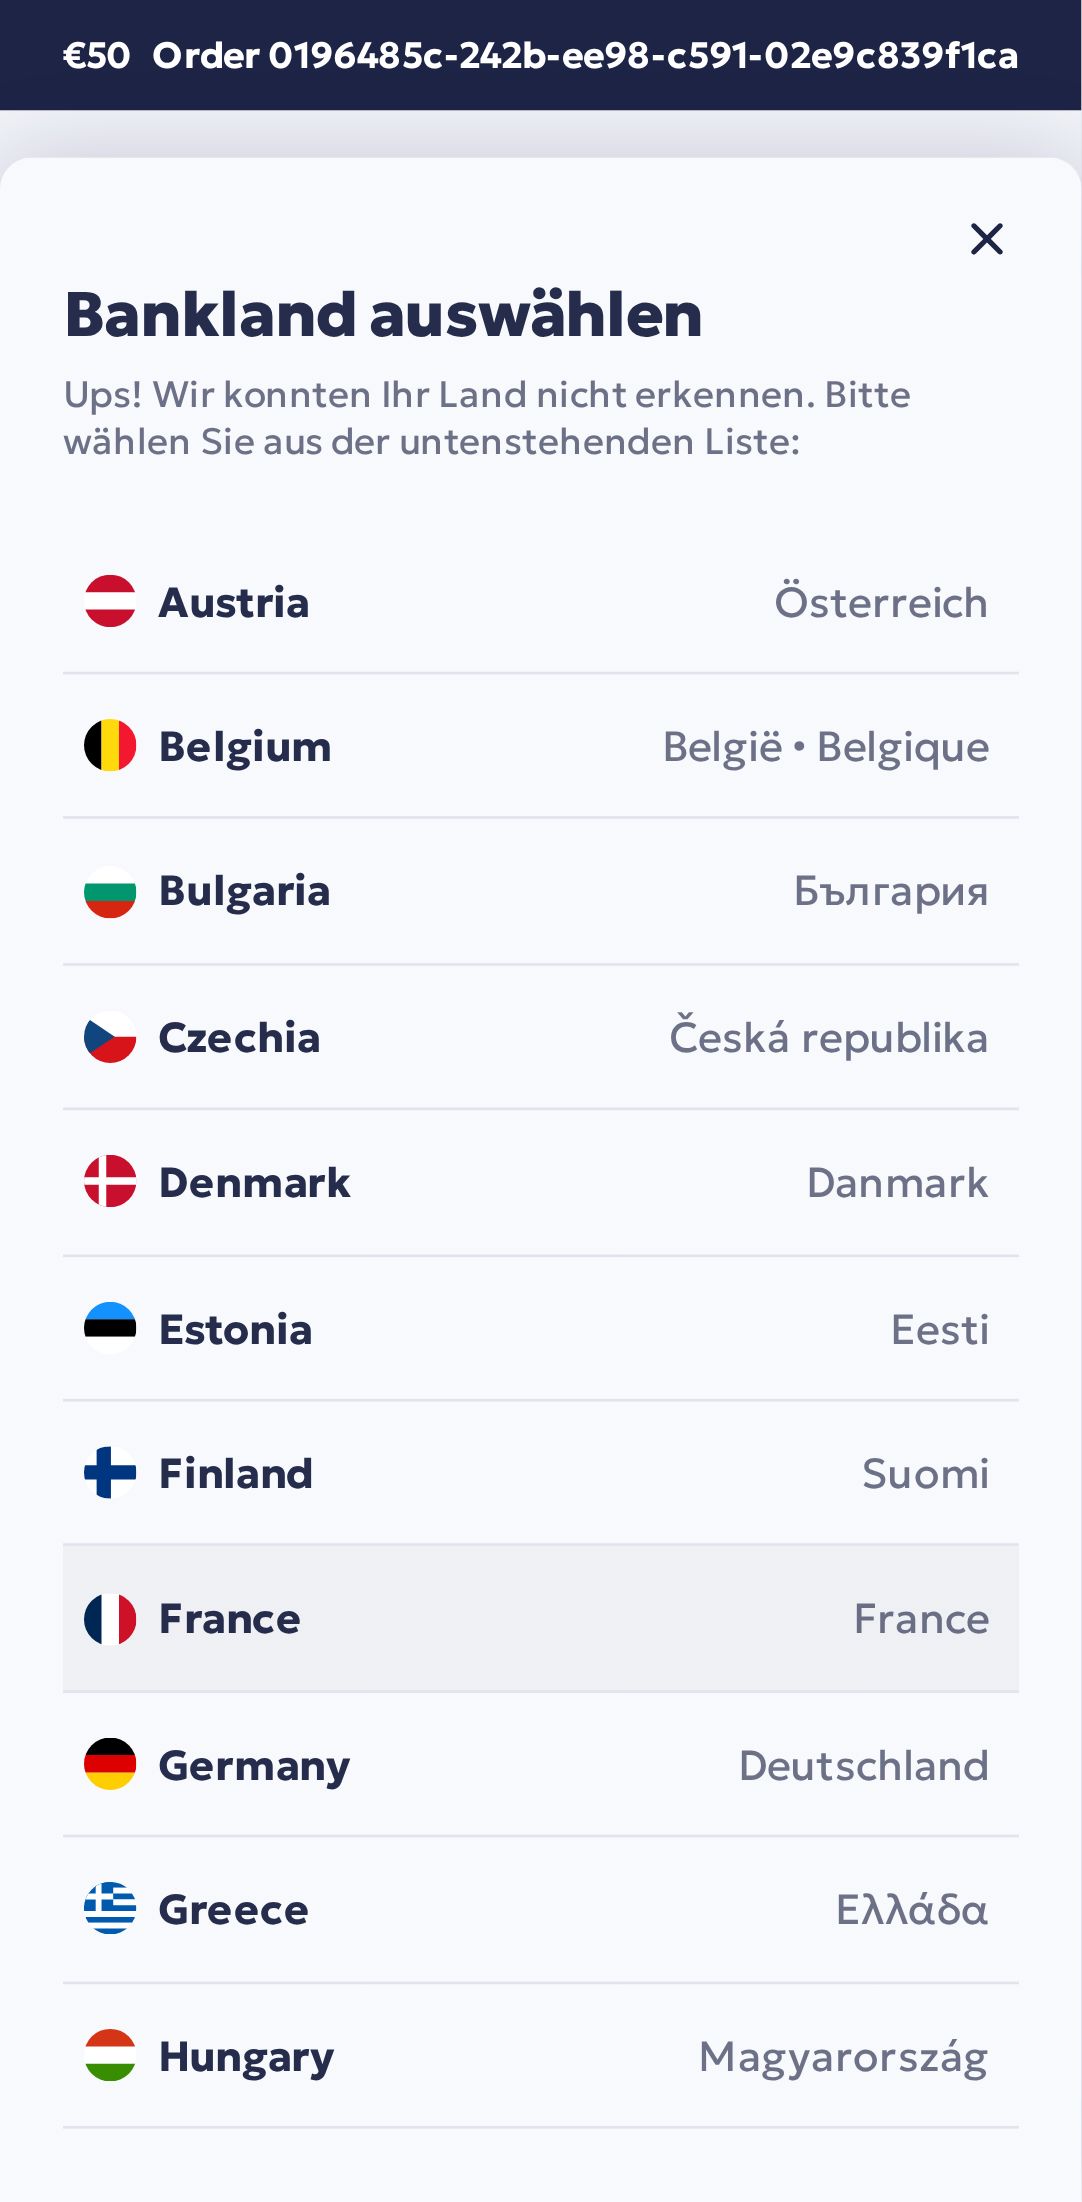Image resolution: width=1082 pixels, height=2202 pixels.
Task: Click the България label
Action: point(890,891)
